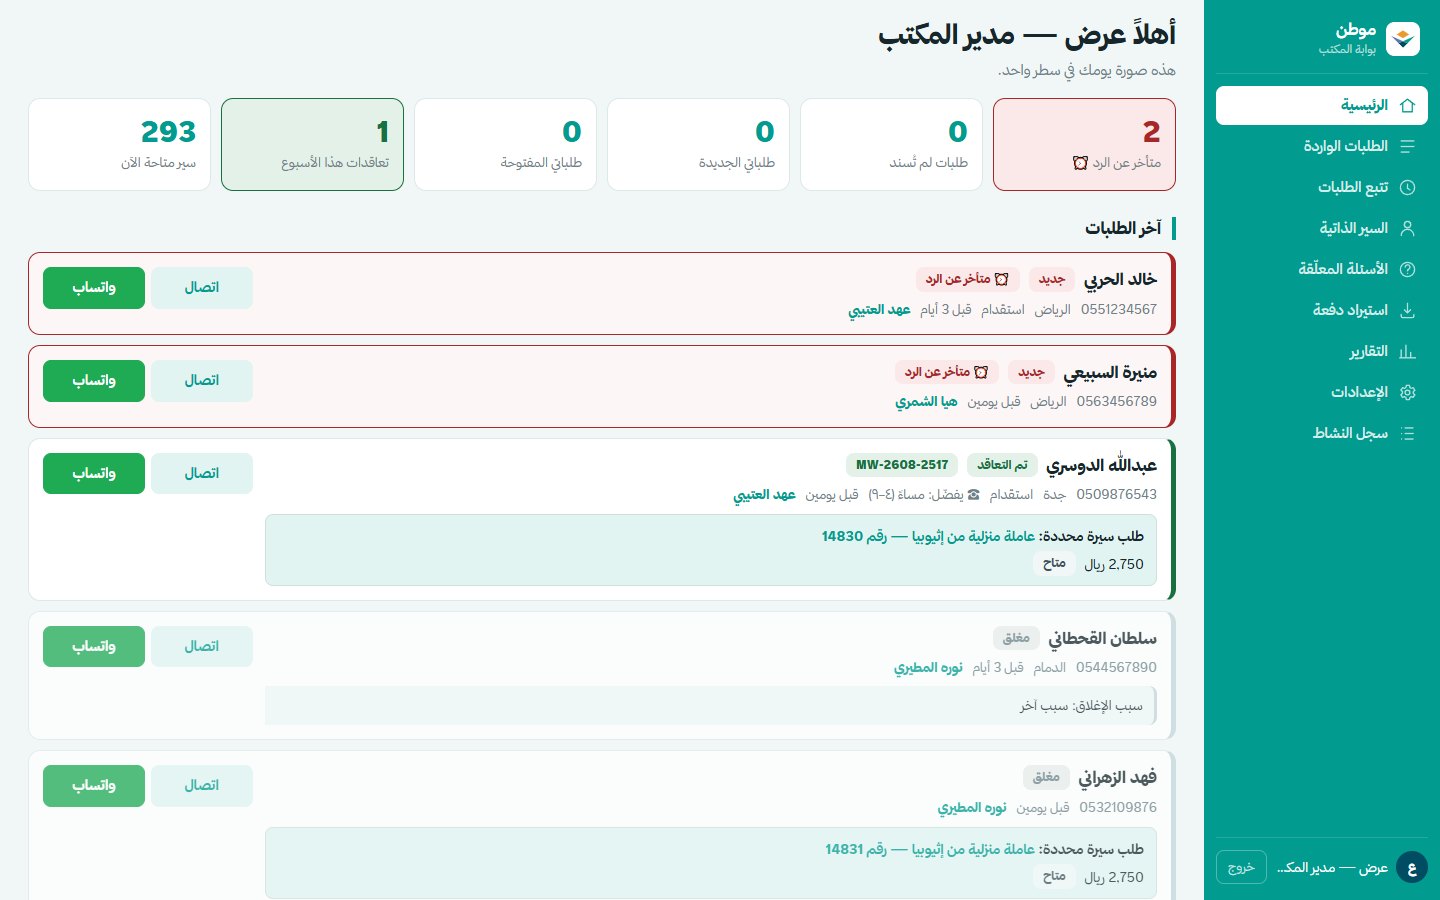The width and height of the screenshot is (1440, 900).
Task: Click the gear icon beside الإعدادات
Action: tap(1408, 393)
